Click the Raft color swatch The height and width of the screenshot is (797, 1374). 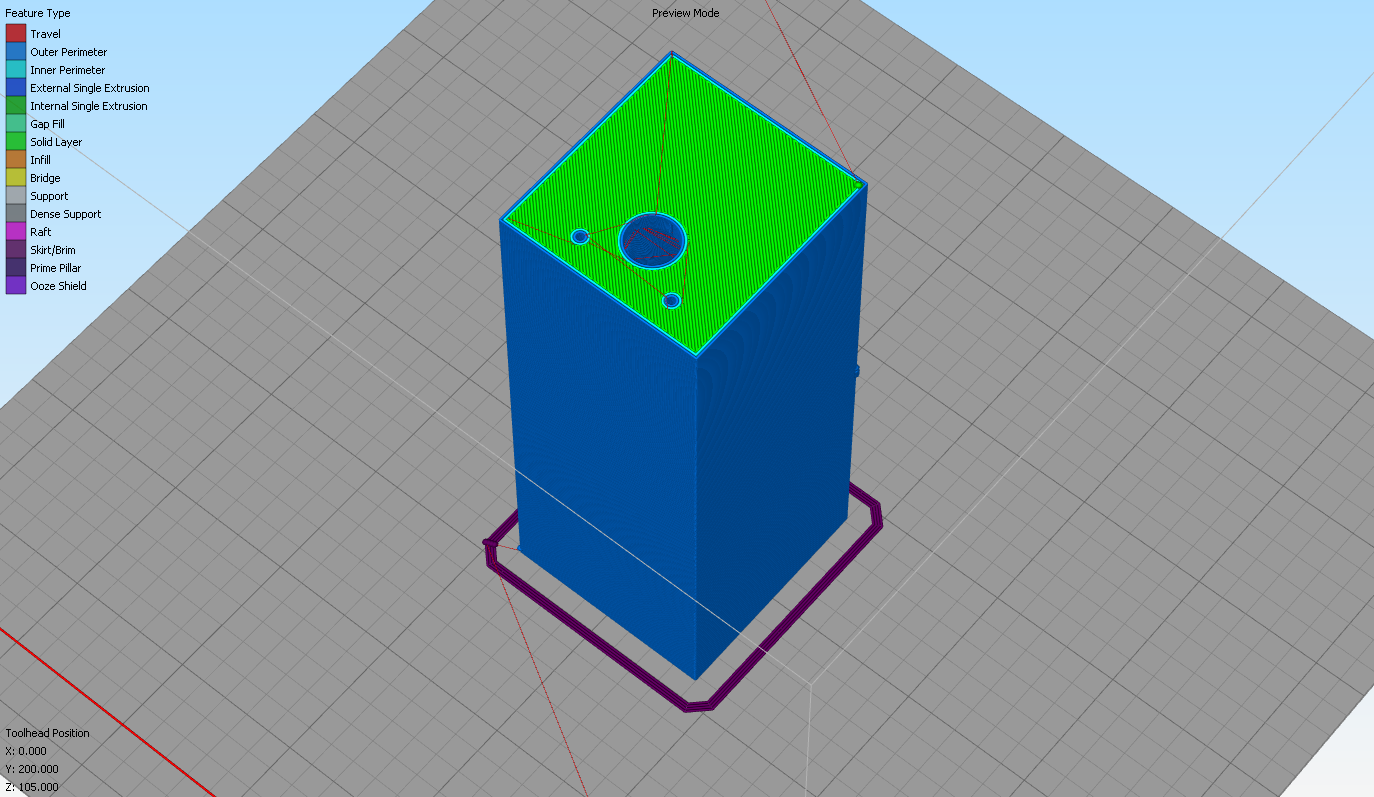[15, 231]
